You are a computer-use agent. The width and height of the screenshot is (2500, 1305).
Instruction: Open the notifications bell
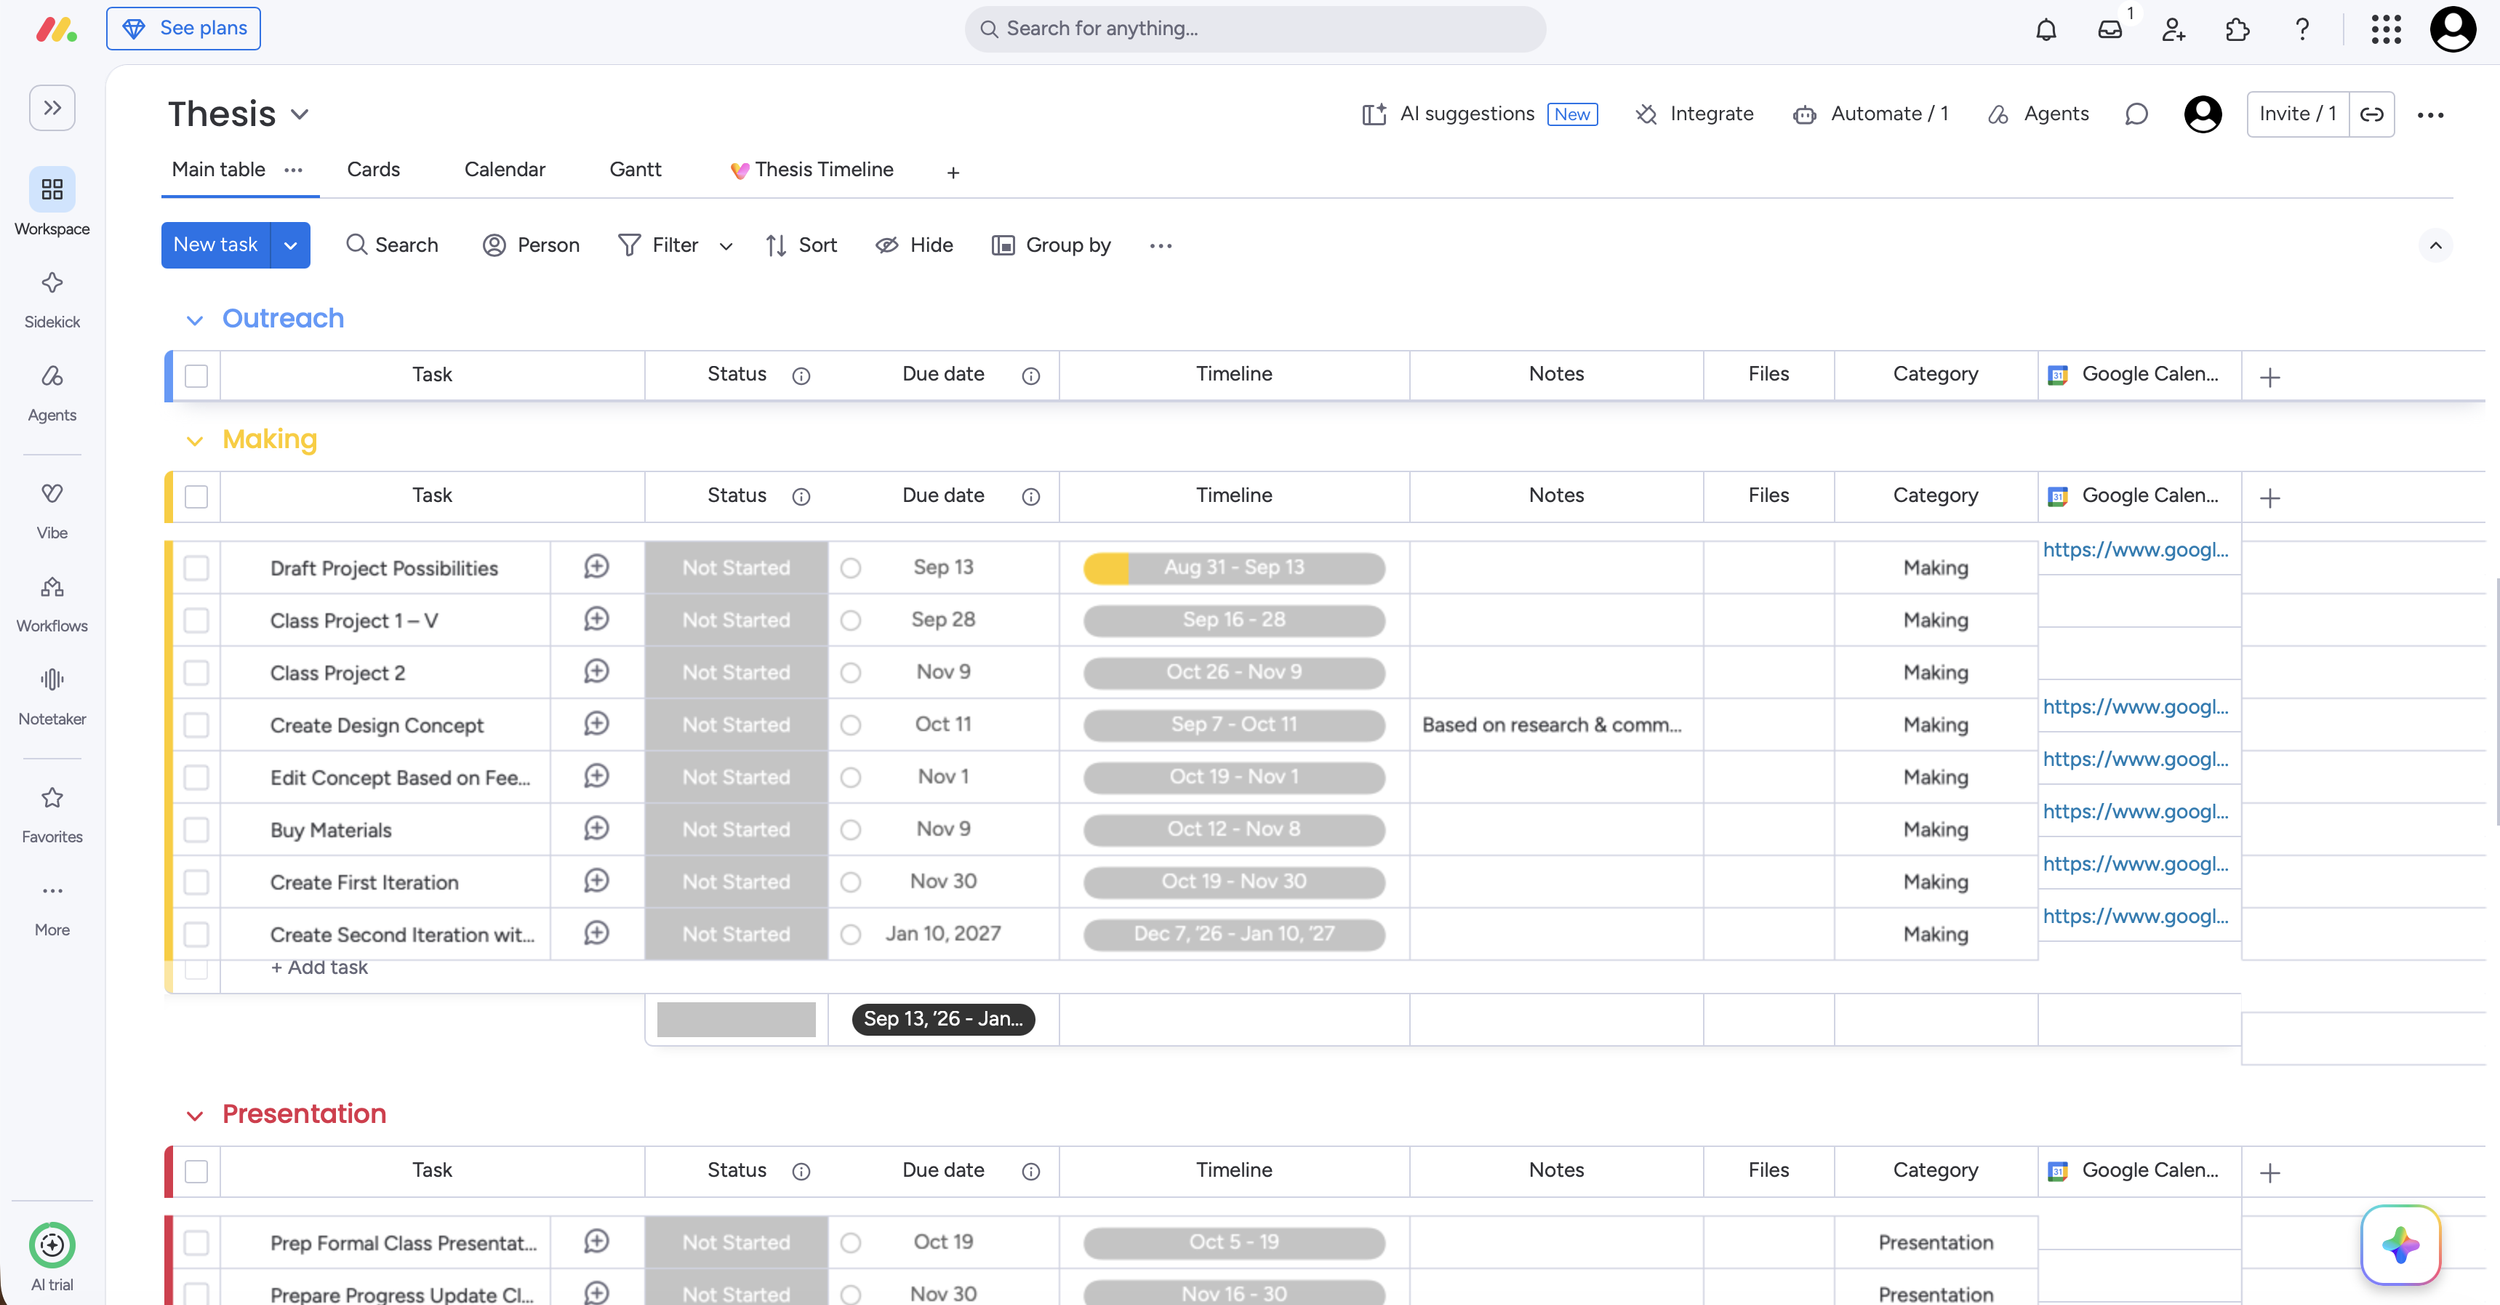[2046, 29]
